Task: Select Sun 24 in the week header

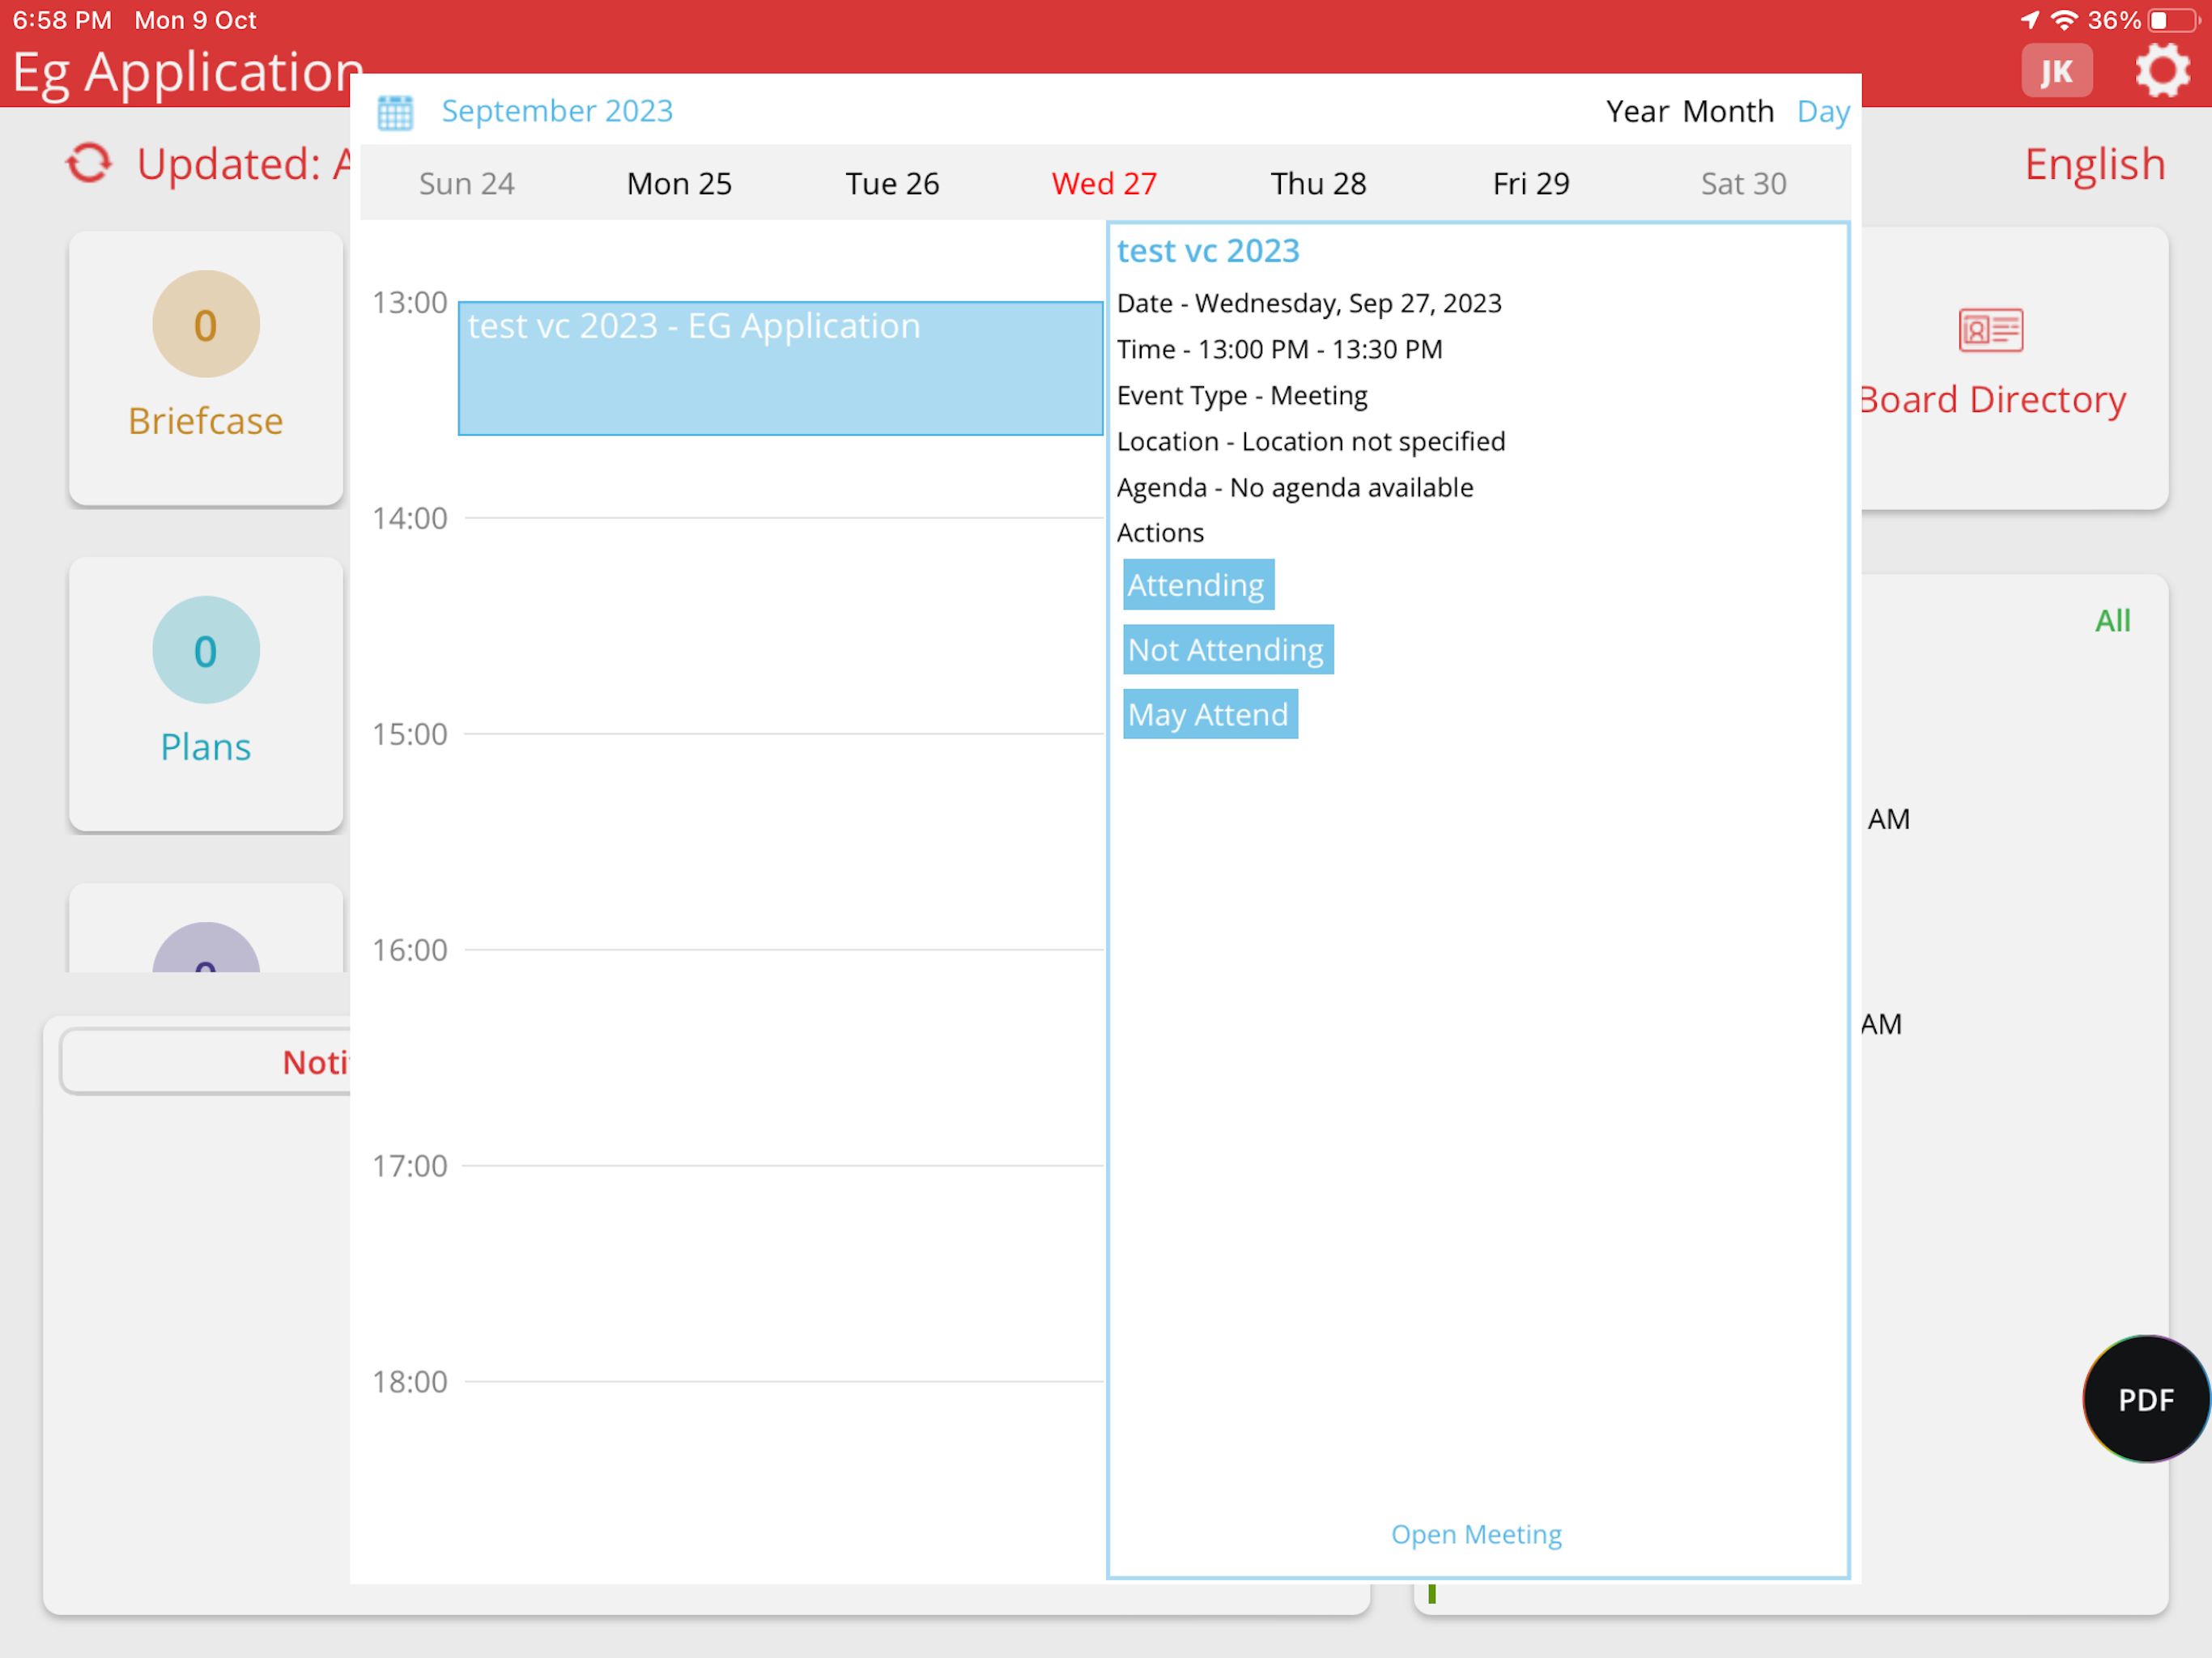Action: tap(466, 184)
